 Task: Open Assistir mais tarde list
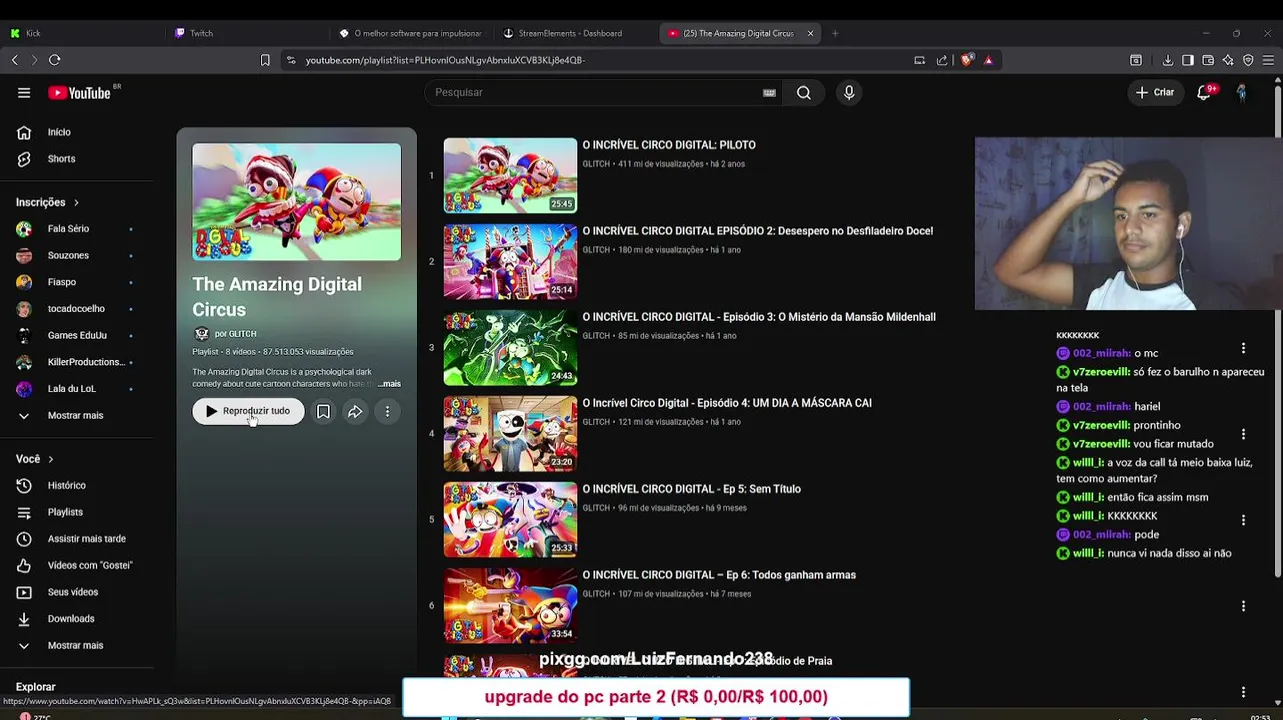(86, 539)
